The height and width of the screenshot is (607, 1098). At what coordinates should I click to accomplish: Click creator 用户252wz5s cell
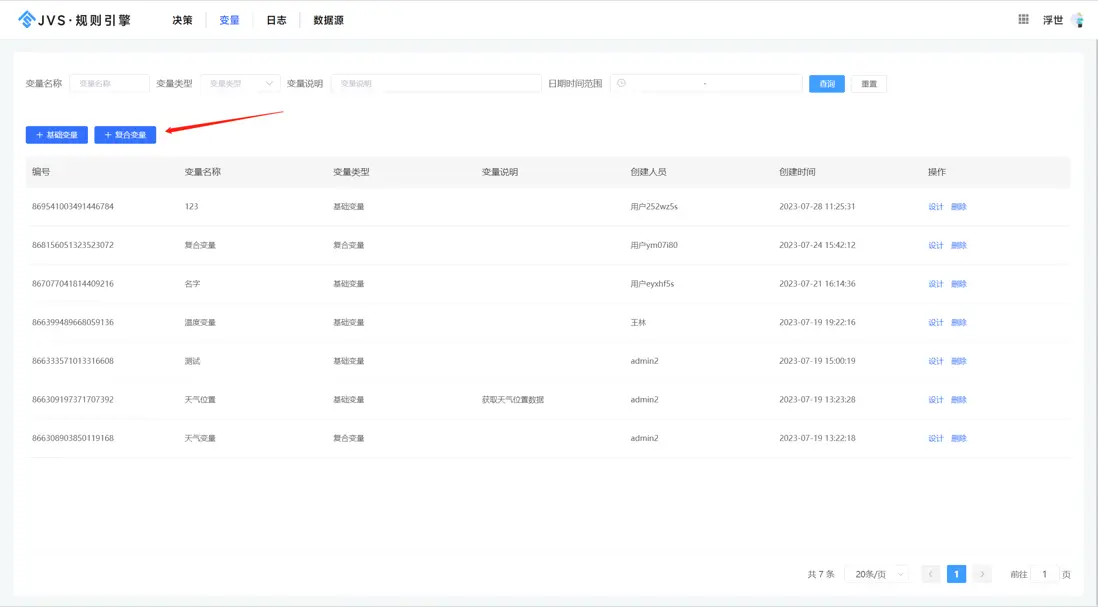pyautogui.click(x=654, y=207)
